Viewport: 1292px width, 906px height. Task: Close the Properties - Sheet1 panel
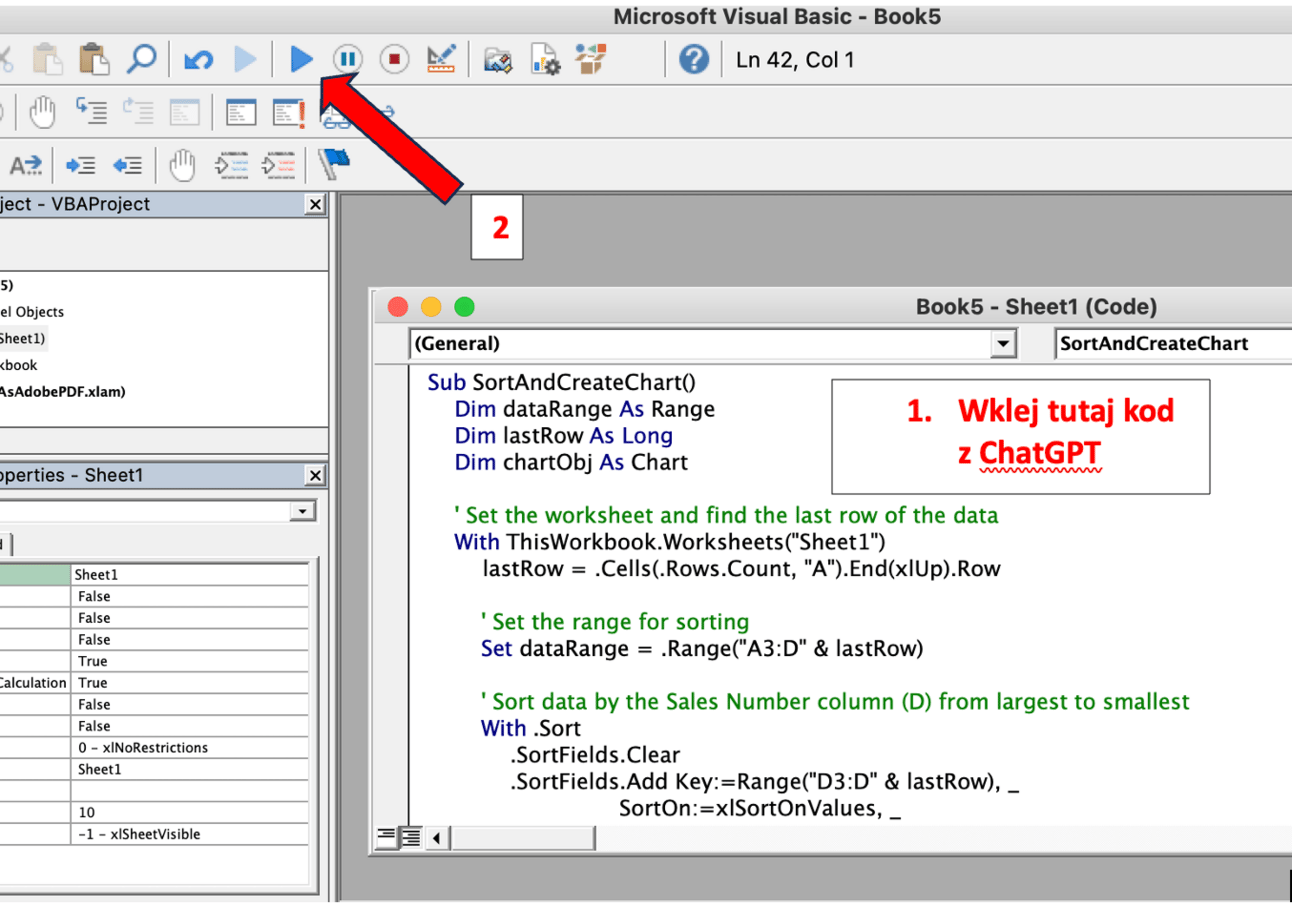[316, 476]
